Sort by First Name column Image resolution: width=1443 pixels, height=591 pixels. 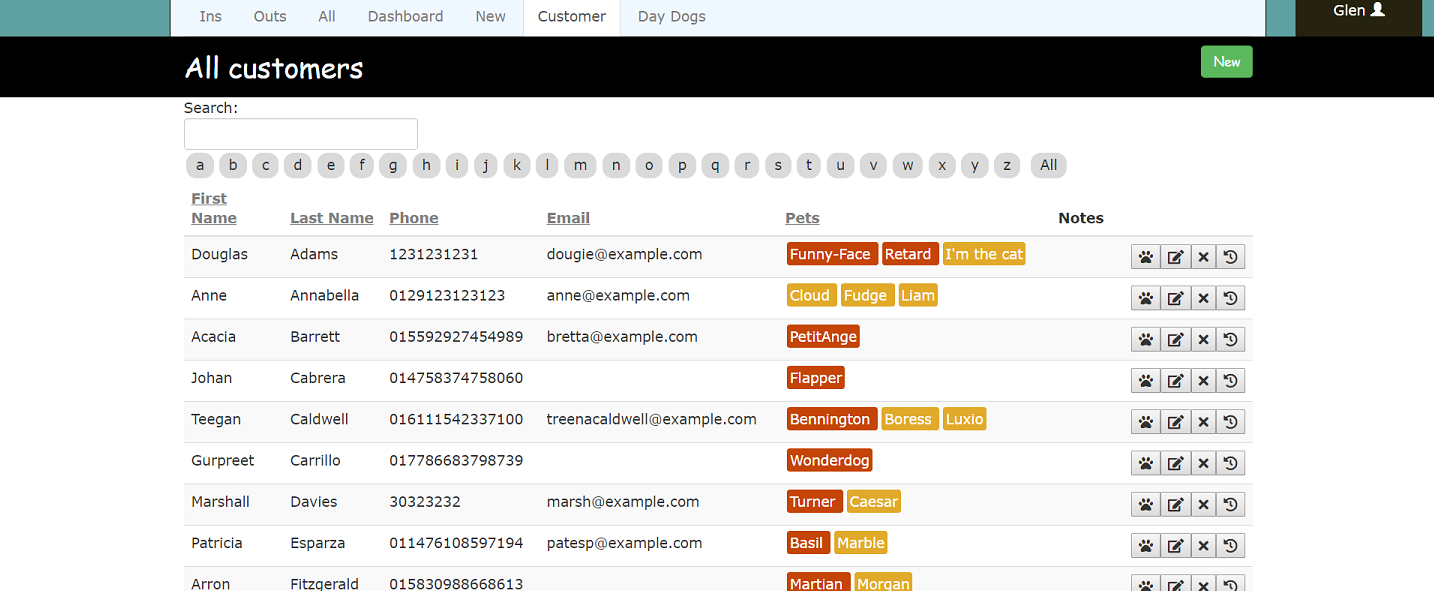[214, 208]
